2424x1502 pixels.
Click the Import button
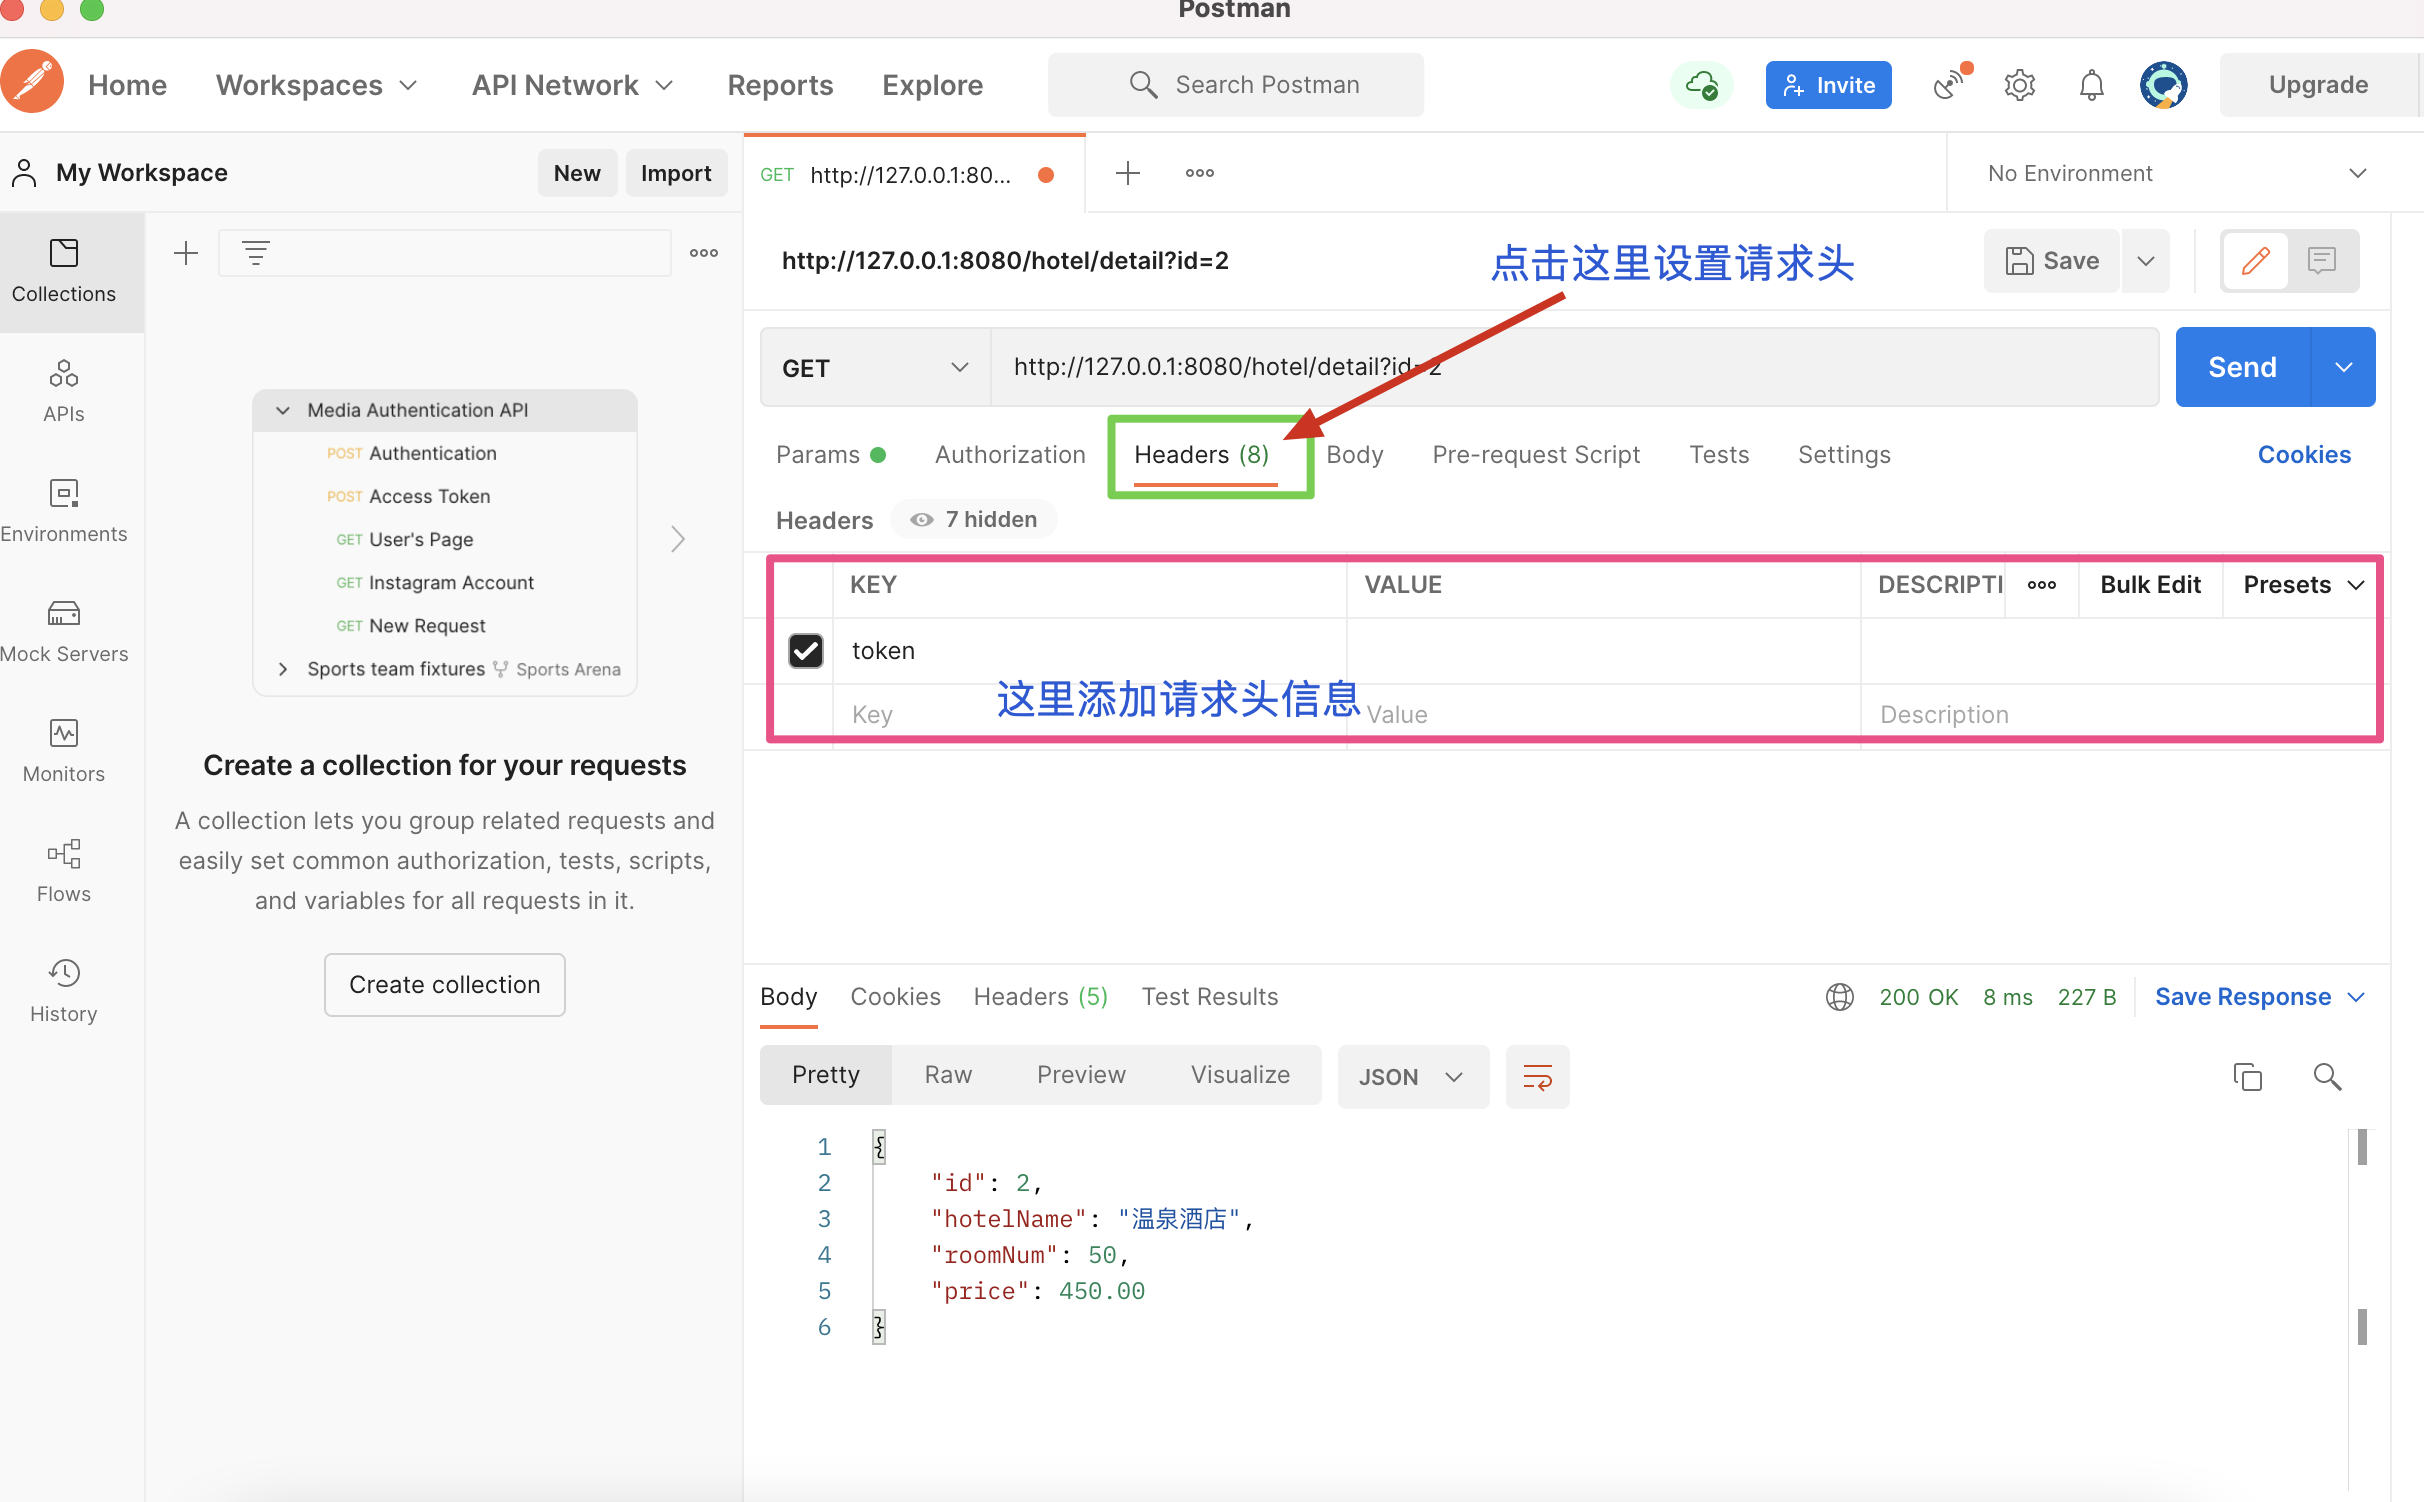(x=676, y=173)
